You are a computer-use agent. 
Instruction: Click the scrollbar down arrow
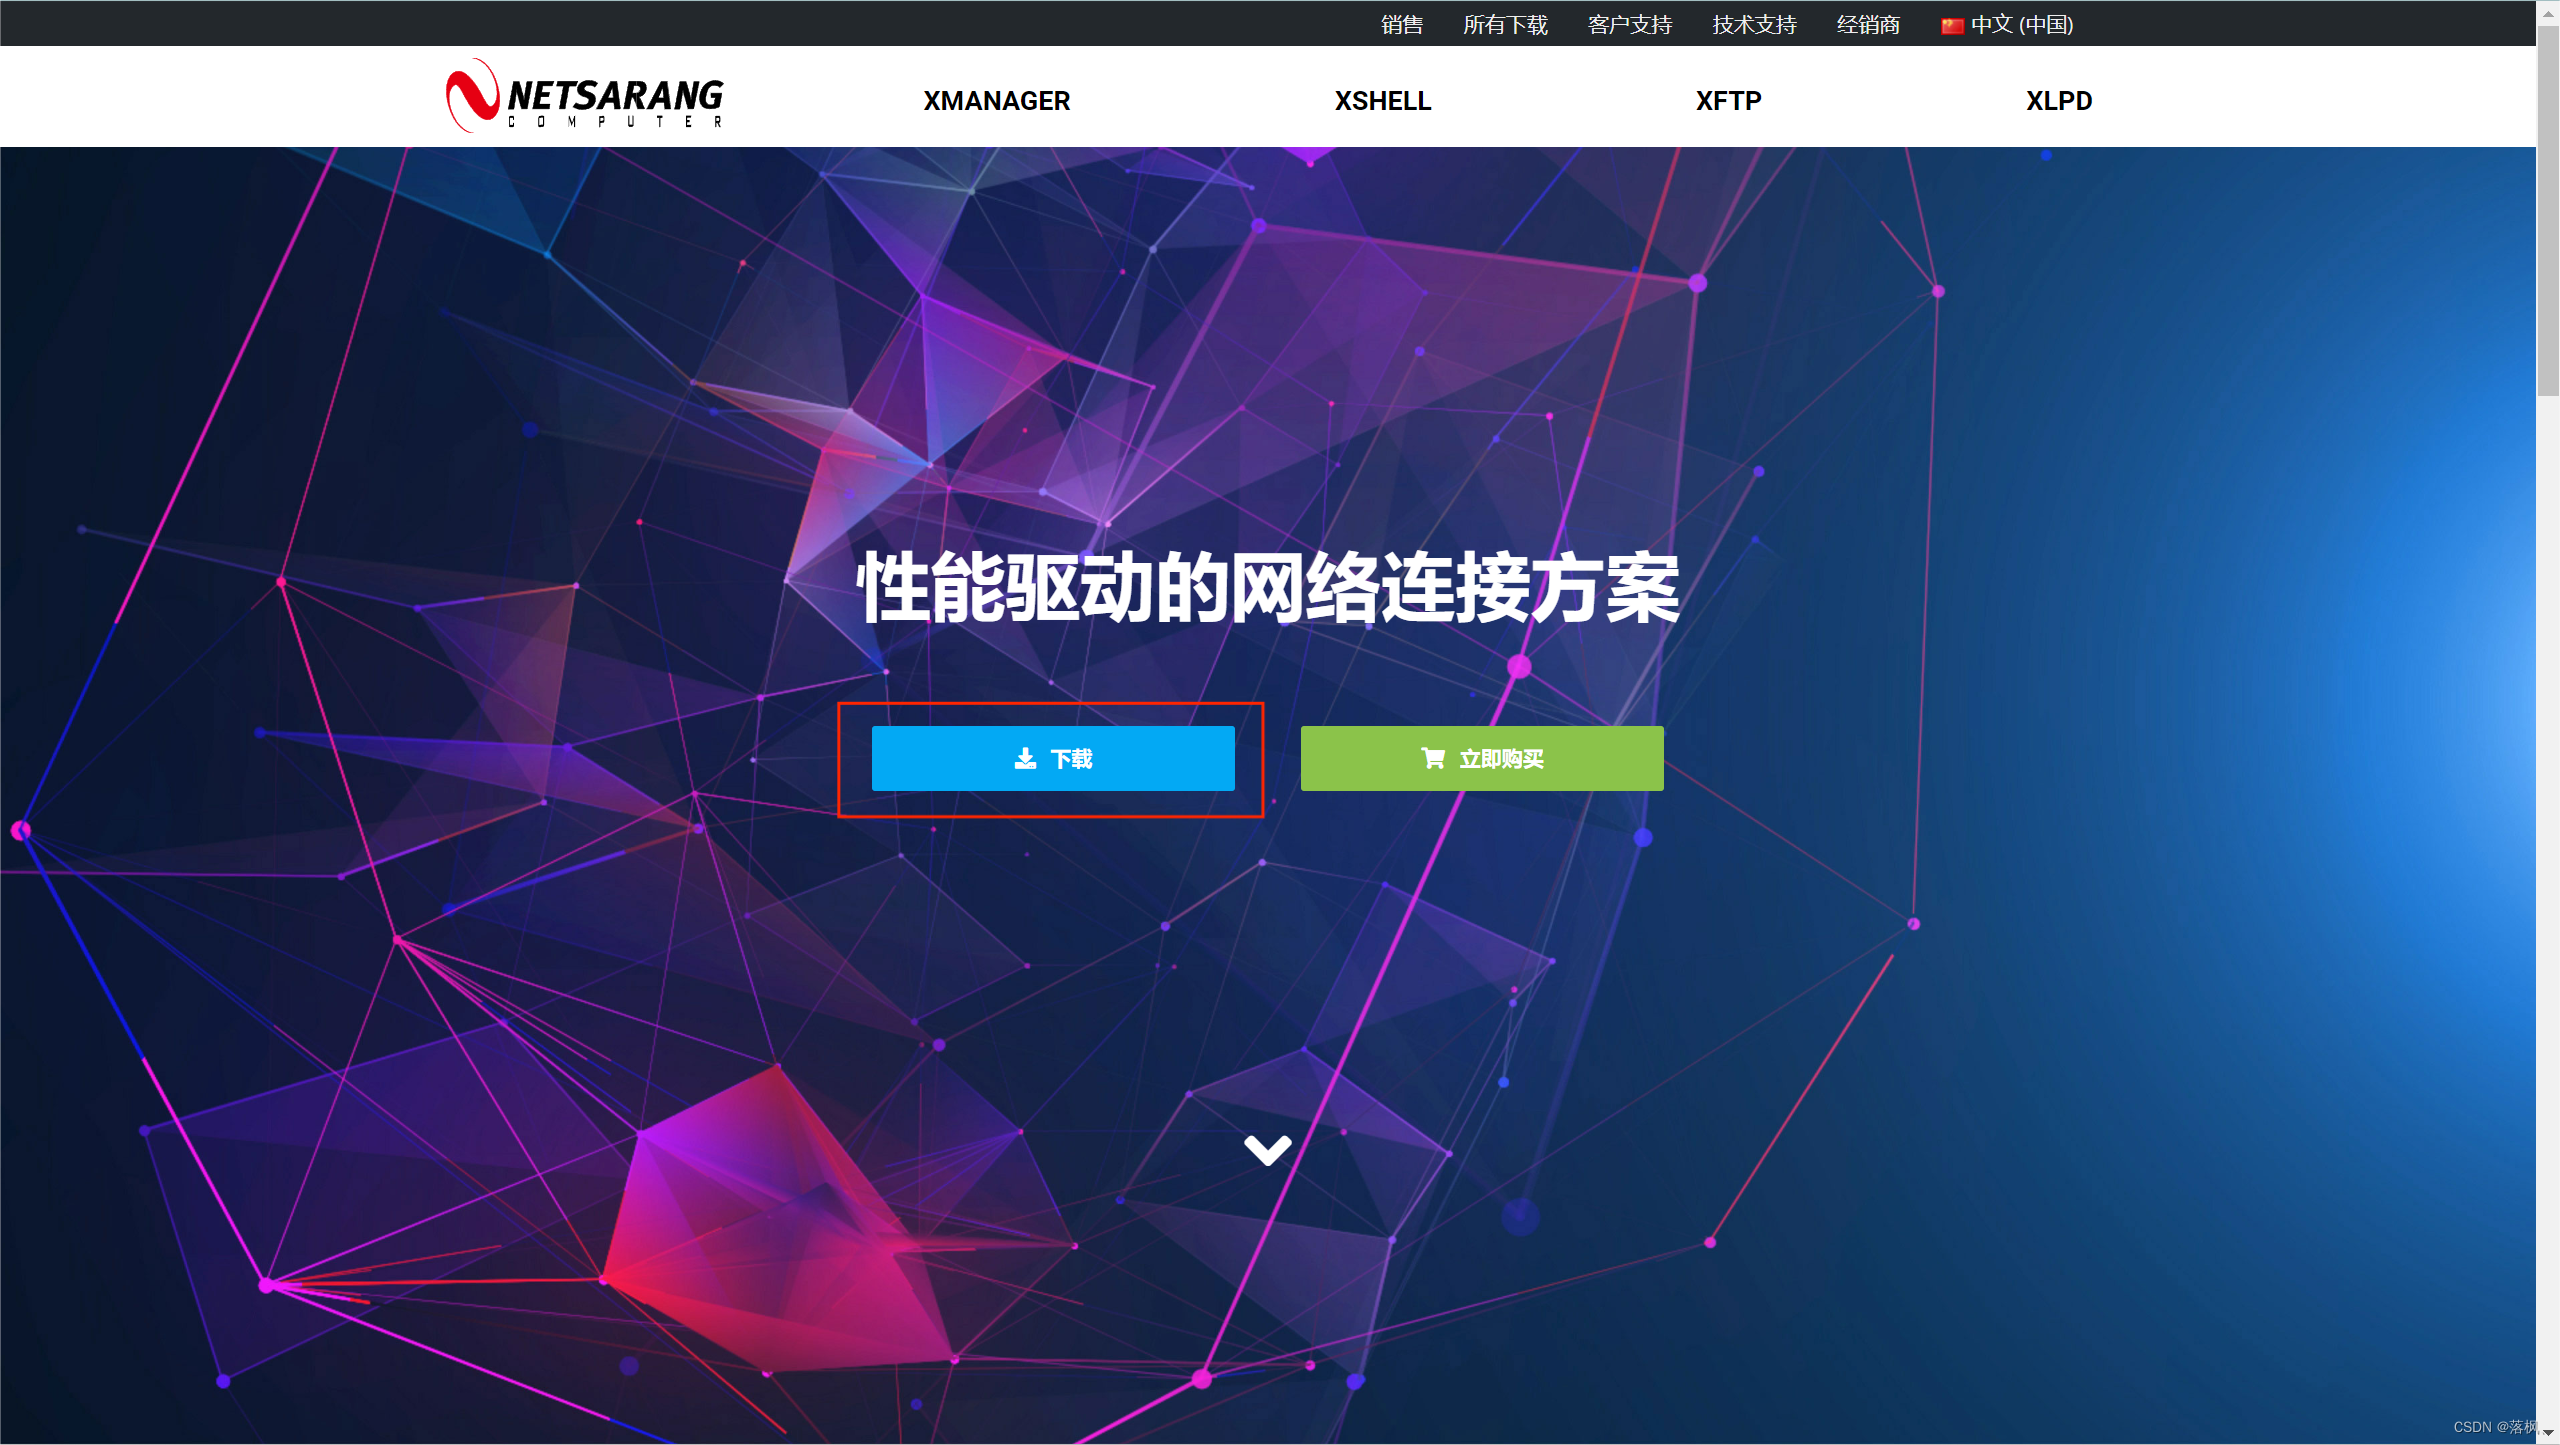[2548, 1433]
